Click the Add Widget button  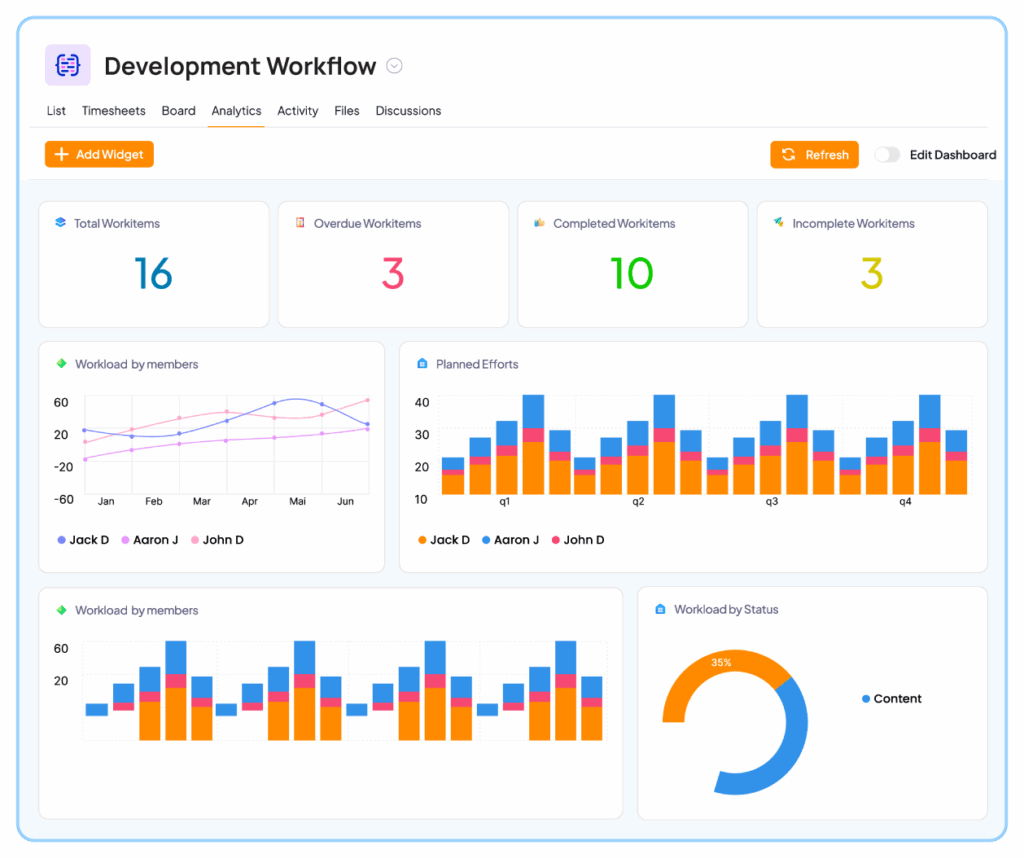click(x=98, y=154)
